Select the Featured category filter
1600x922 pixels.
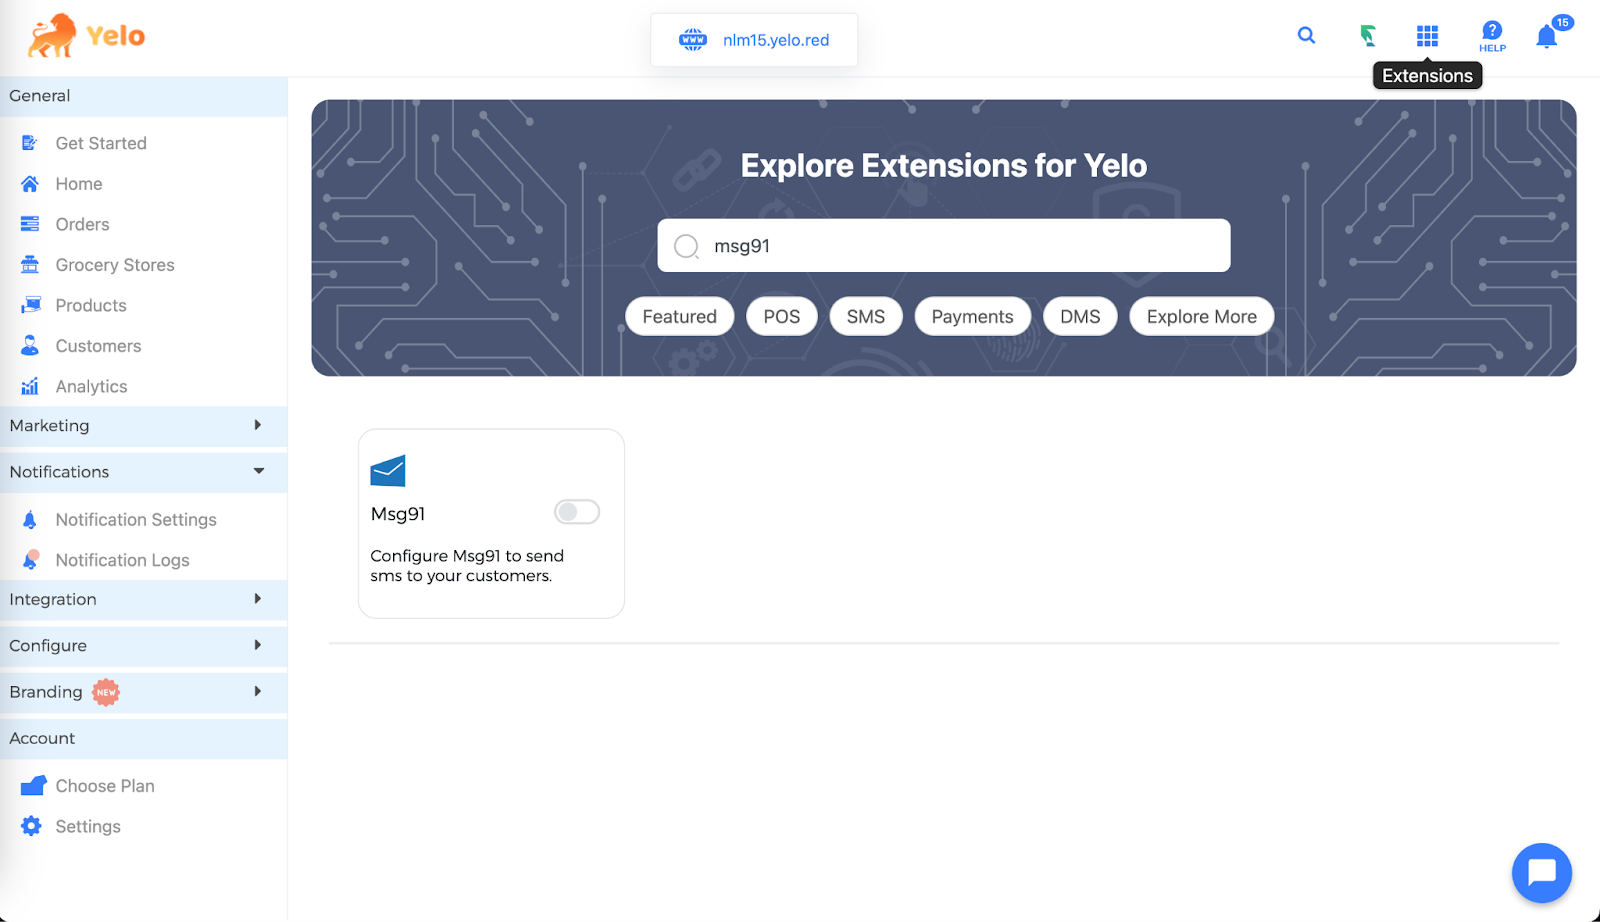[x=680, y=316]
